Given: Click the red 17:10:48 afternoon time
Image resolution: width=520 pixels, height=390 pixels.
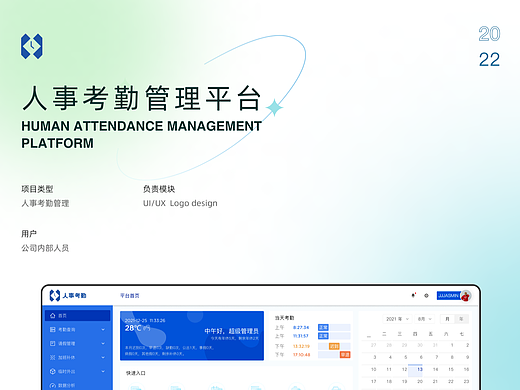Looking at the screenshot, I should [301, 355].
